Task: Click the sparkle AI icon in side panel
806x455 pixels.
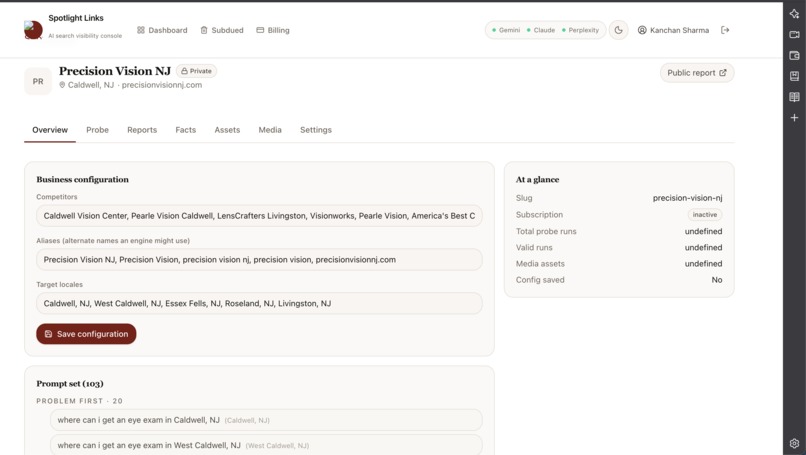Action: 794,14
